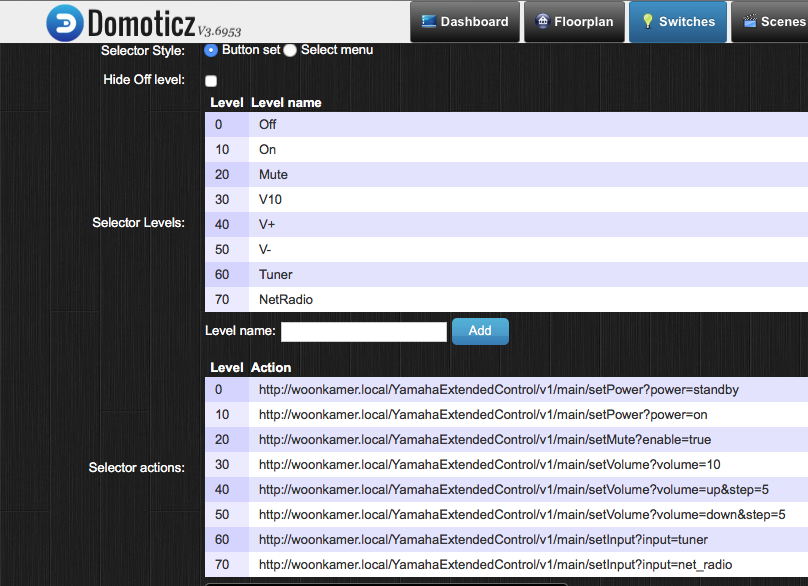This screenshot has height=586, width=808.
Task: Select the setPower?power=on action row
Action: pyautogui.click(x=507, y=414)
